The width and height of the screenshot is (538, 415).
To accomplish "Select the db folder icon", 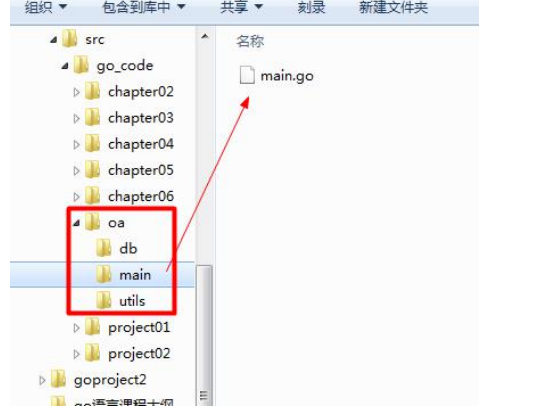I will [104, 248].
